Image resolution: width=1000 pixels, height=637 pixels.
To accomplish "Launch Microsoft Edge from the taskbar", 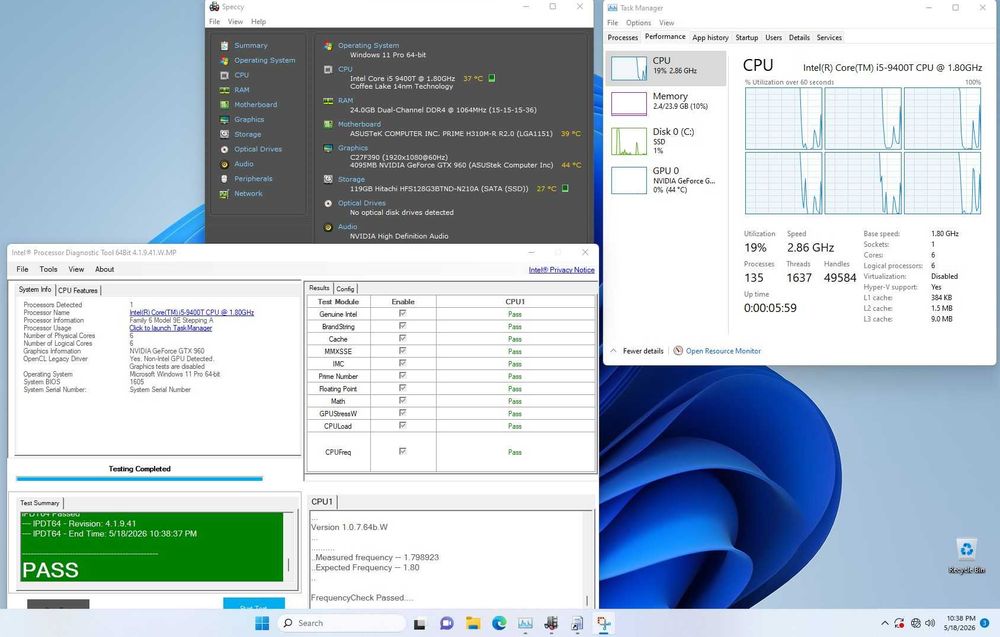I will (499, 624).
